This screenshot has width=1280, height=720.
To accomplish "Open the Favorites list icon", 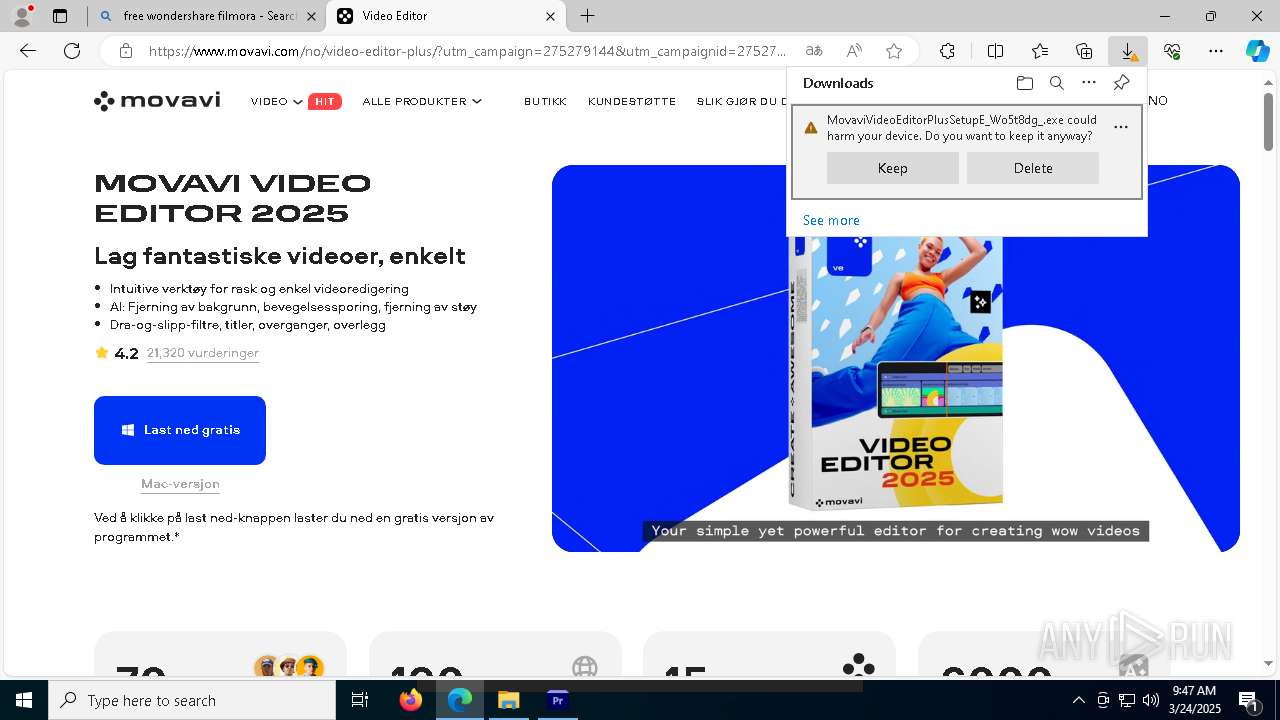I will pos(1040,51).
